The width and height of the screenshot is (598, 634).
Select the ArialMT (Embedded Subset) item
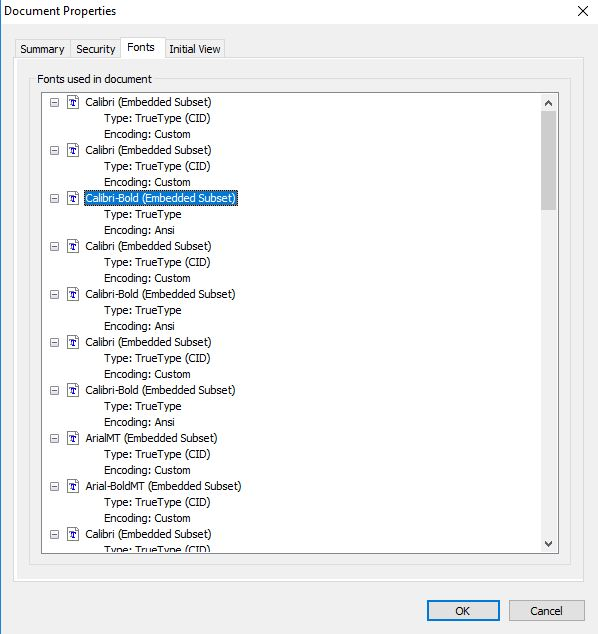pyautogui.click(x=151, y=438)
